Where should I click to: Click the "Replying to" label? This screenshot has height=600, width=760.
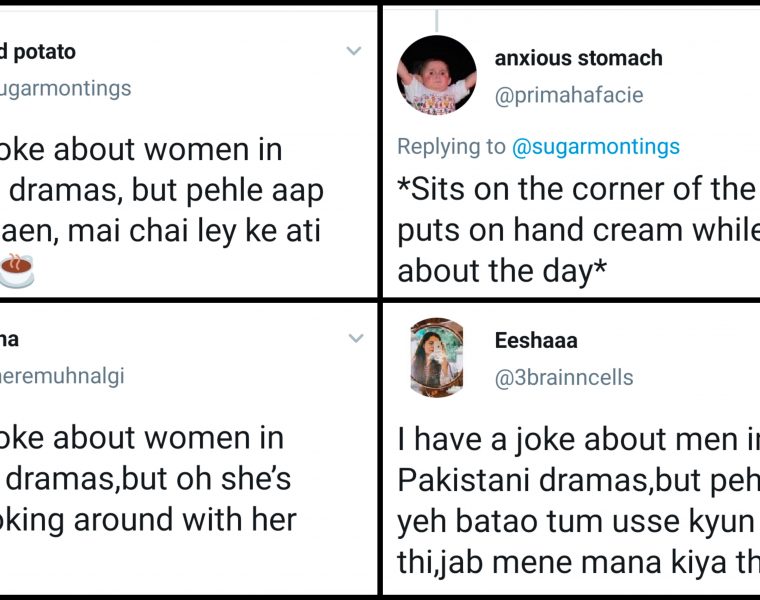point(451,146)
